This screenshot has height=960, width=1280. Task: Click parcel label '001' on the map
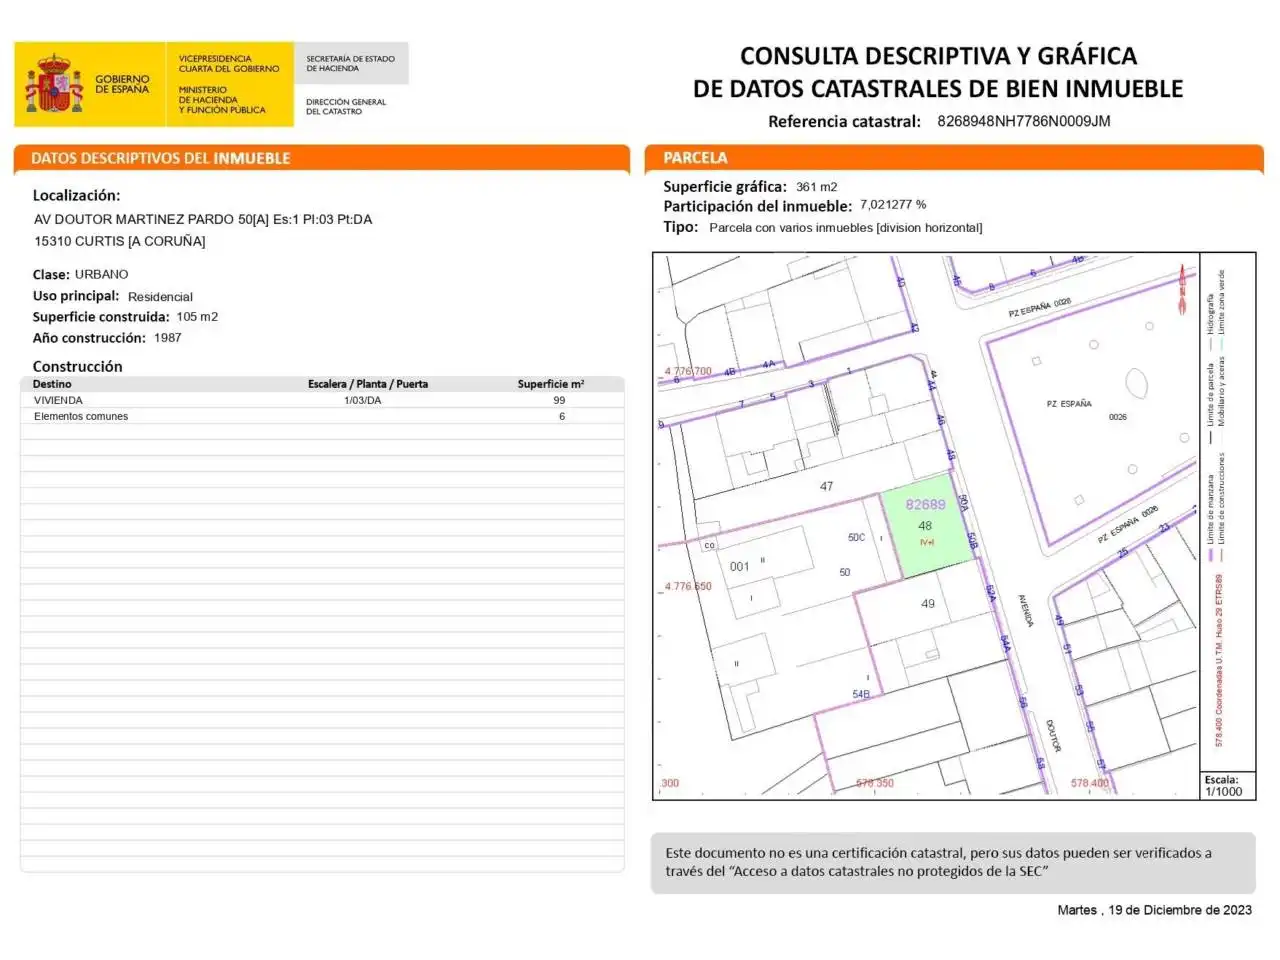click(x=739, y=567)
